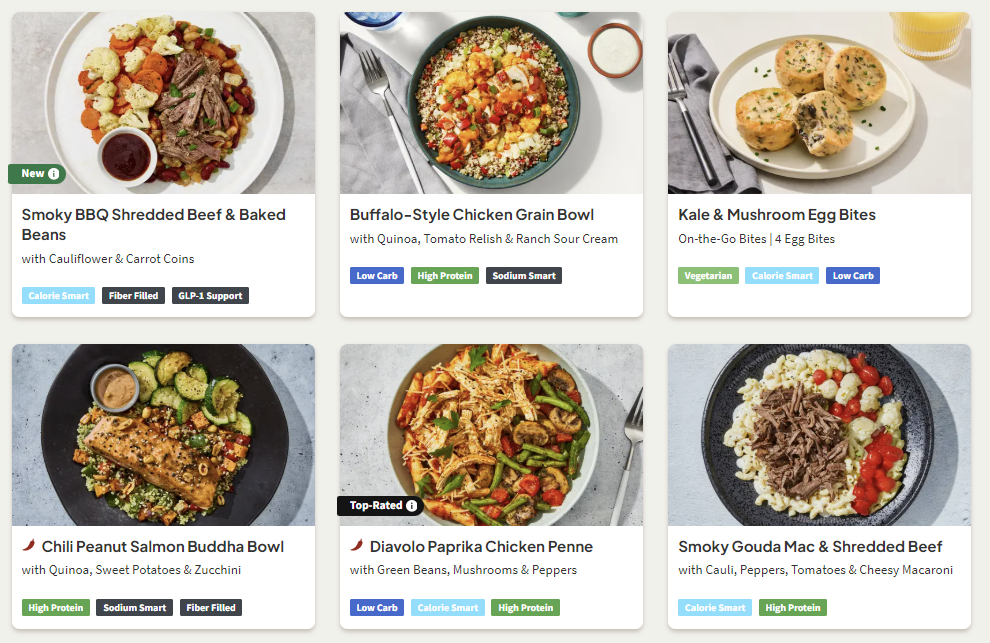Select the Sodium Smart tag on Buffalo Chicken
This screenshot has height=643, width=990.
coord(524,276)
